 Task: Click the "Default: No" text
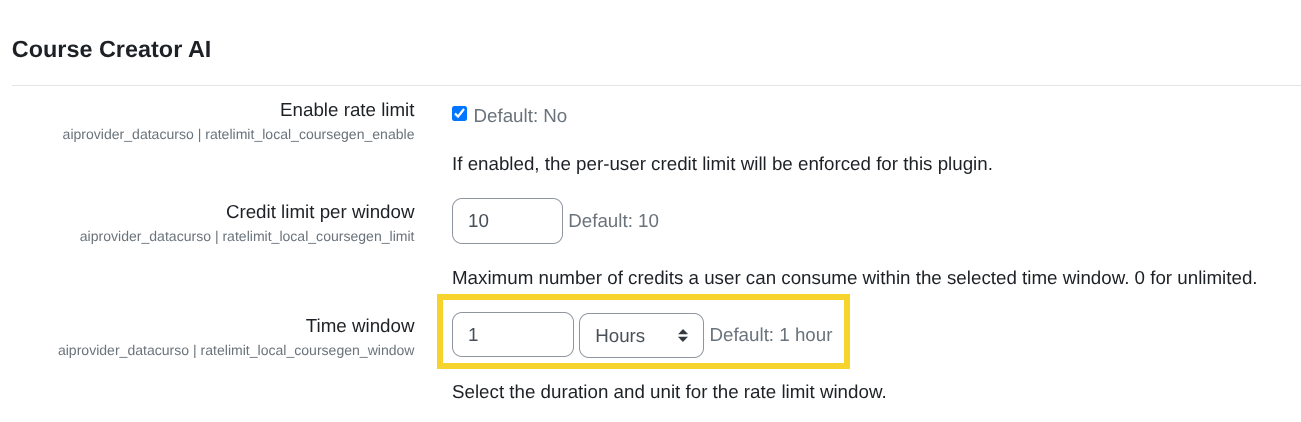pyautogui.click(x=520, y=116)
